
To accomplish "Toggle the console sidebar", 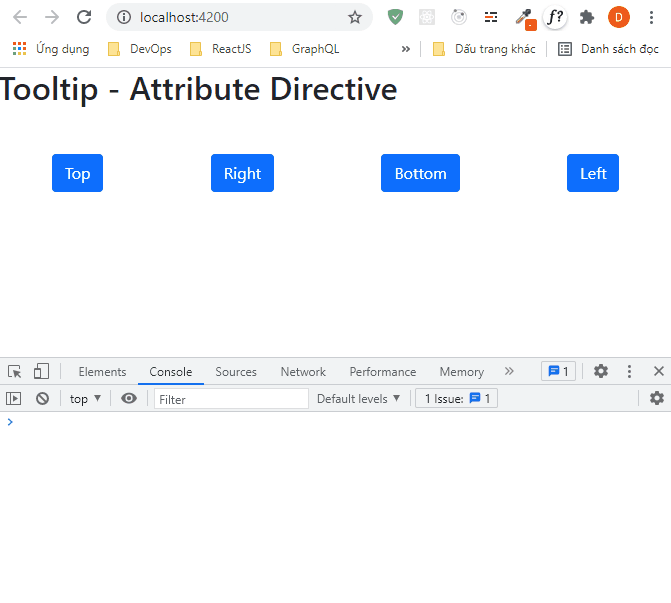I will coord(13,399).
